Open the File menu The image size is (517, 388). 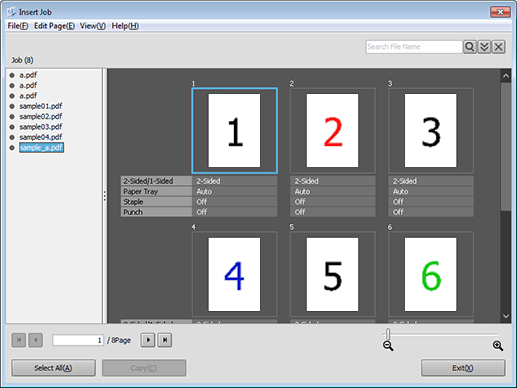point(18,26)
